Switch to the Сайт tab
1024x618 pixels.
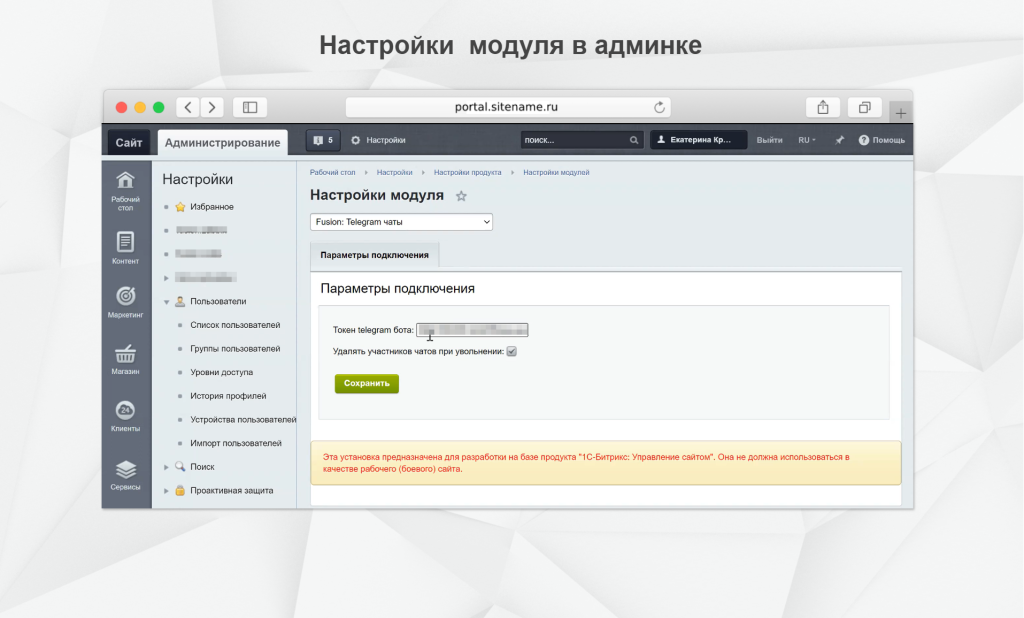point(129,142)
